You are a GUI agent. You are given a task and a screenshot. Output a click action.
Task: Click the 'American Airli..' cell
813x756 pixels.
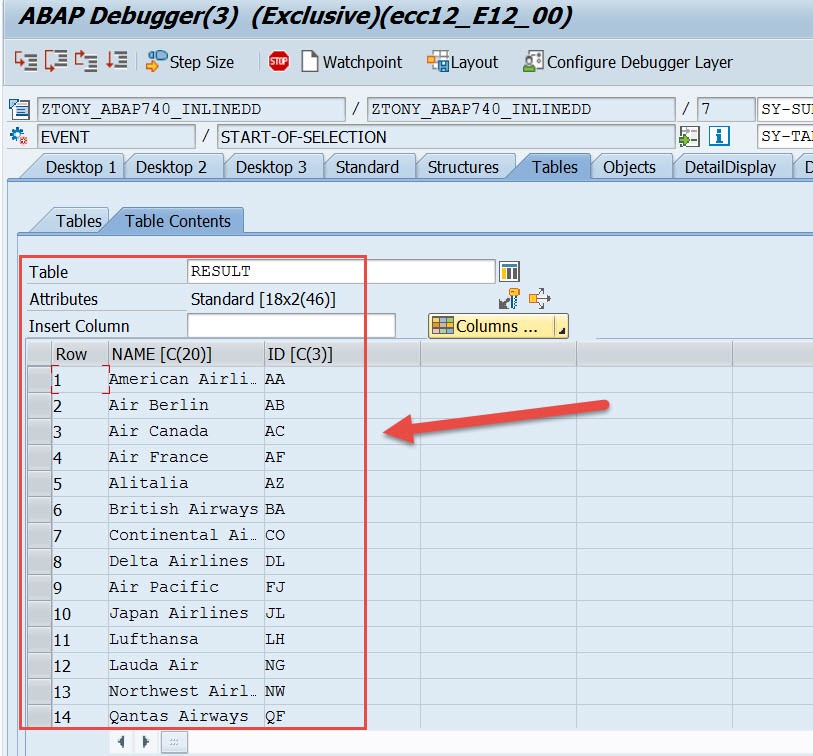pos(184,379)
